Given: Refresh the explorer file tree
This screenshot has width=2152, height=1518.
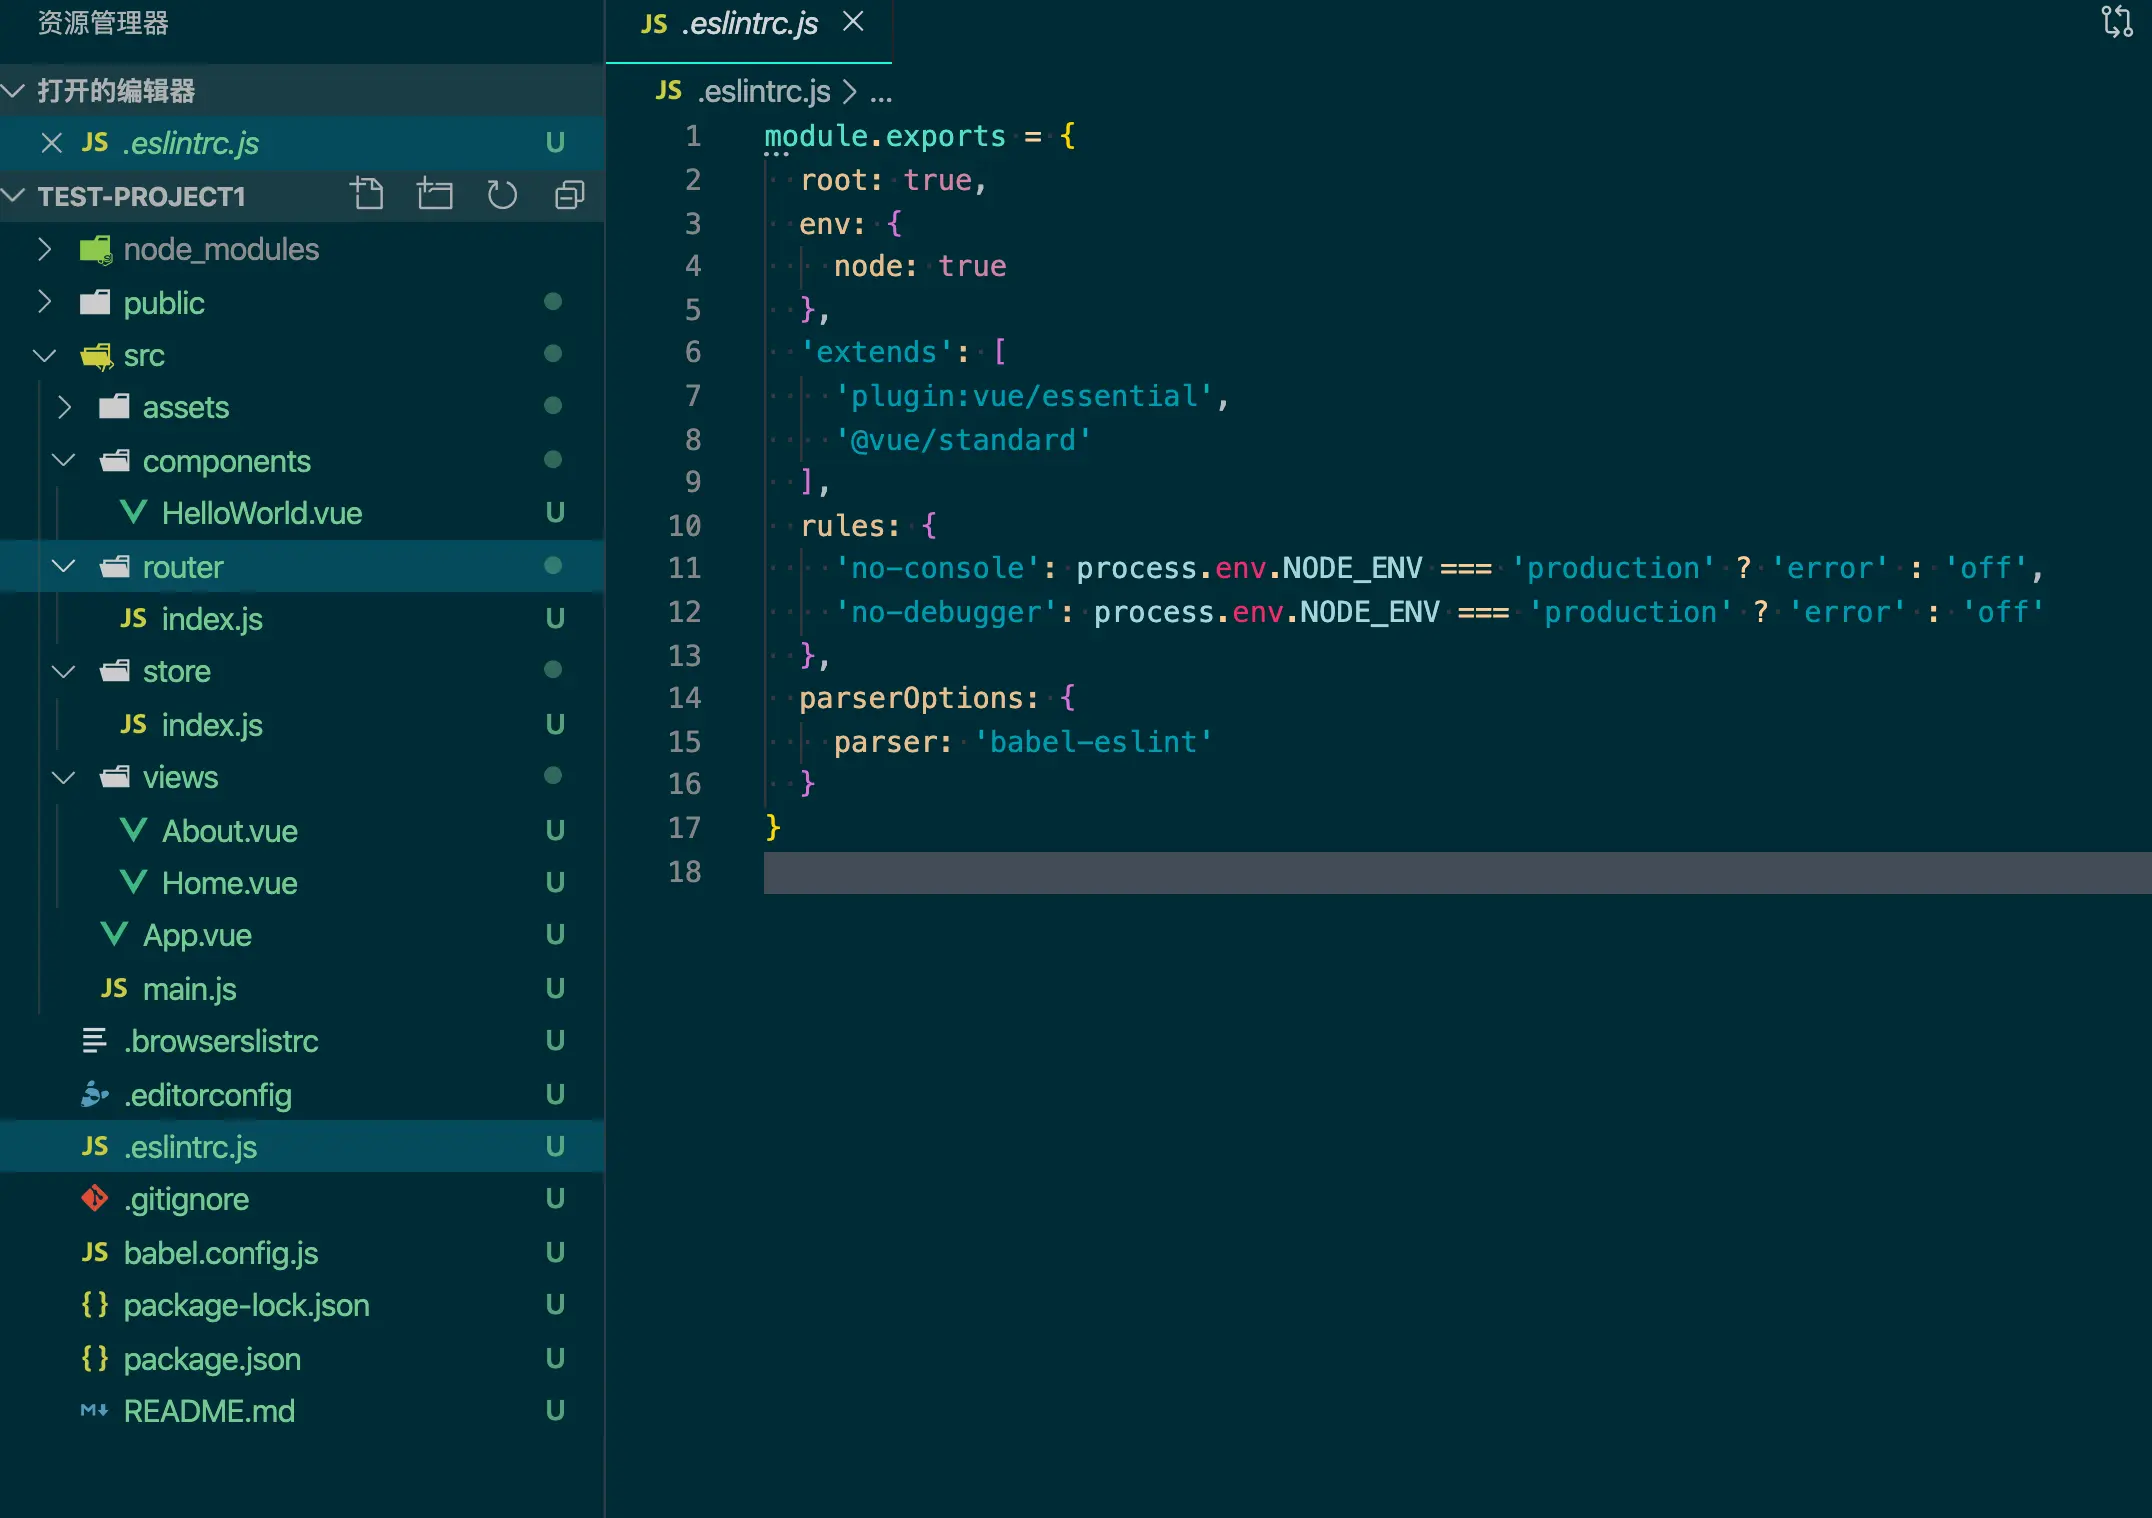Looking at the screenshot, I should tap(502, 194).
